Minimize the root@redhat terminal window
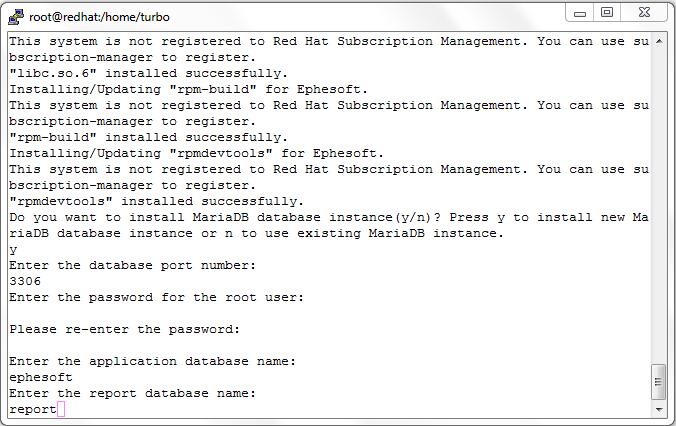This screenshot has width=676, height=426. pyautogui.click(x=580, y=13)
